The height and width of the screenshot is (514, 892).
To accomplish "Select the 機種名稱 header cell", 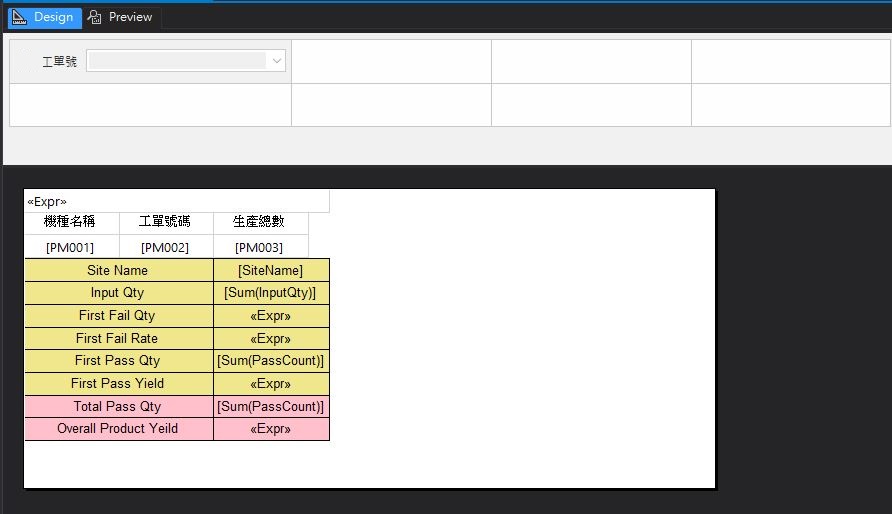I will coord(70,222).
